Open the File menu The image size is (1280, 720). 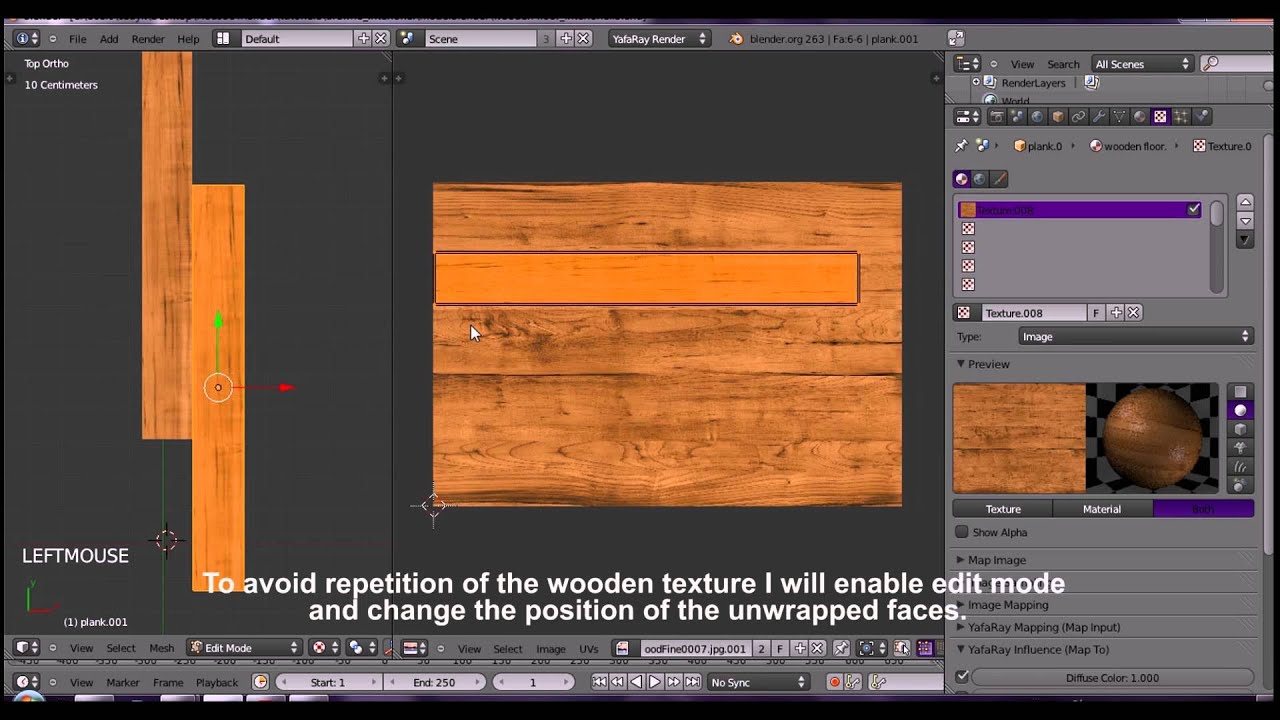pos(77,39)
